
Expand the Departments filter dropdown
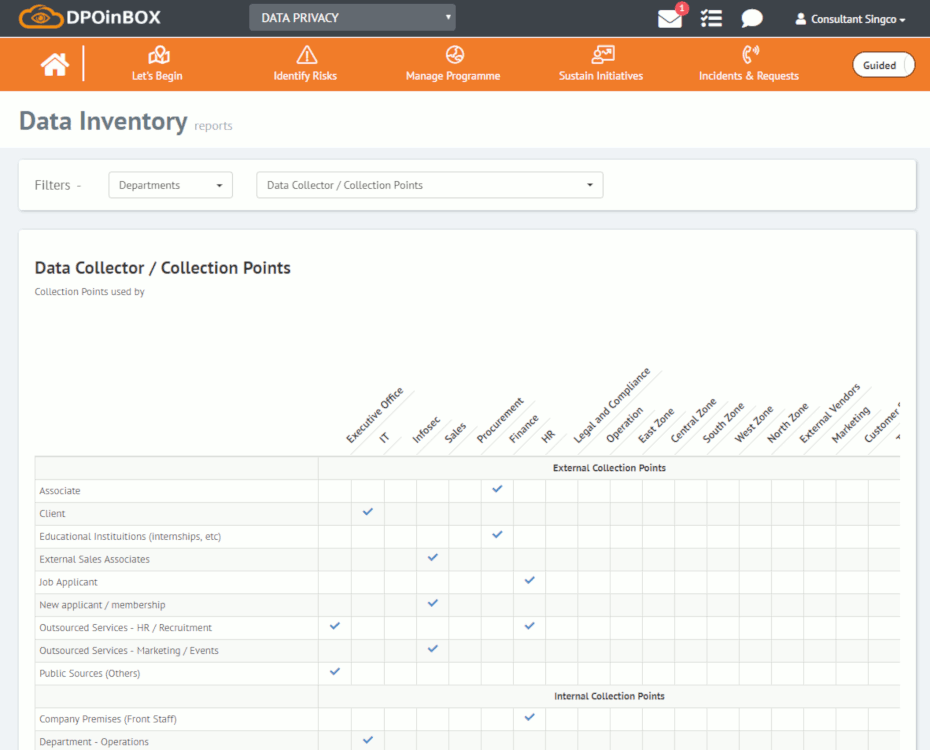pyautogui.click(x=170, y=185)
